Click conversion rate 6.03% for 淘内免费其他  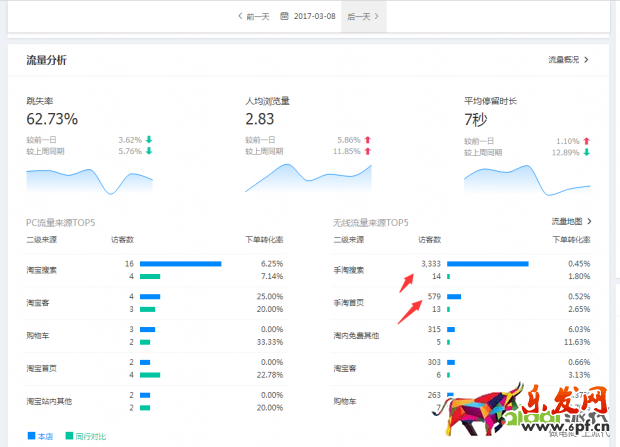point(579,330)
